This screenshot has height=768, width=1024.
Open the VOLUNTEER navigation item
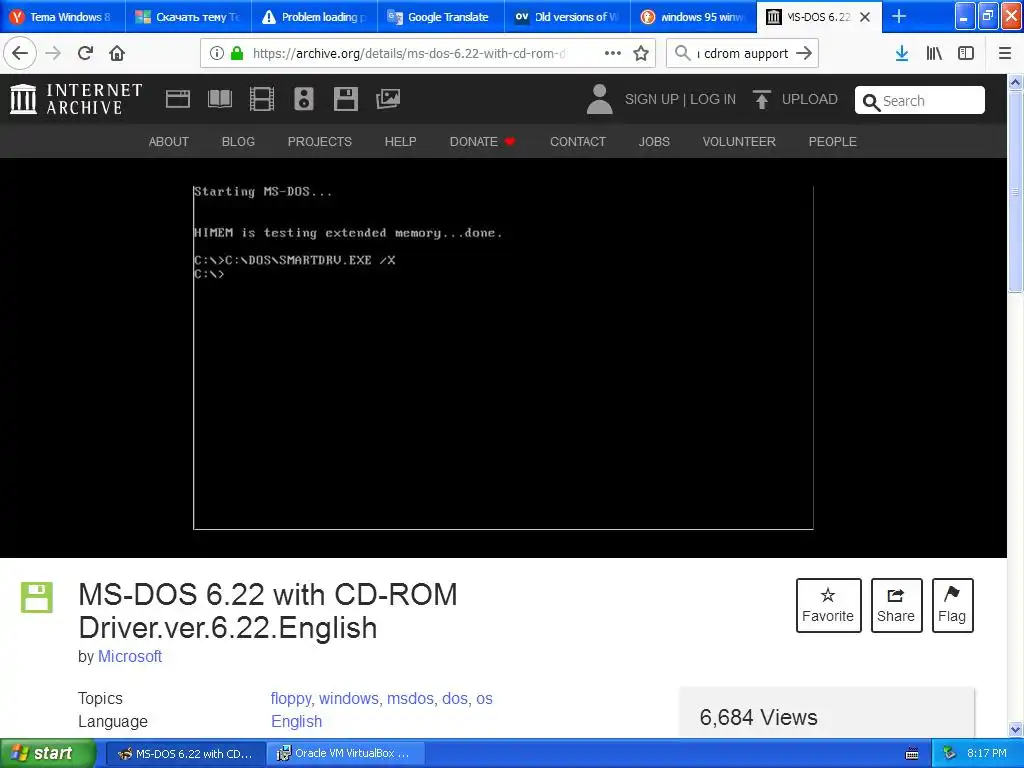pyautogui.click(x=739, y=142)
